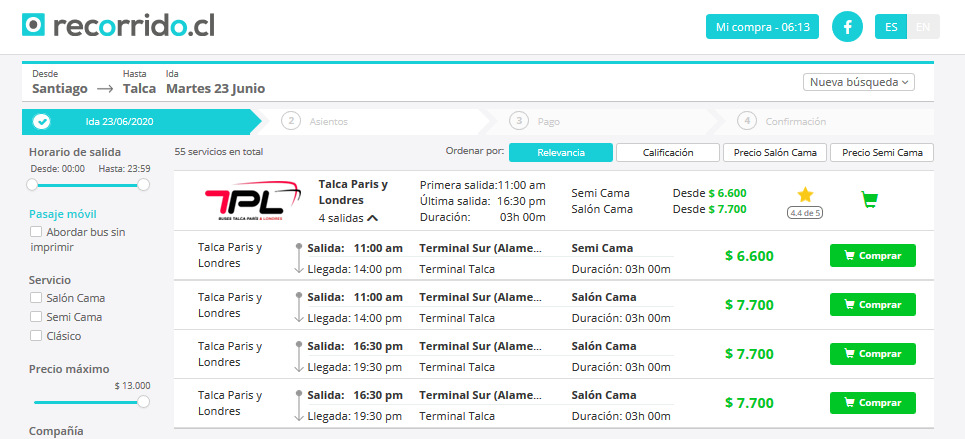Buy the first 16:30 pm Salón Cama ticket
The width and height of the screenshot is (965, 439).
(873, 354)
